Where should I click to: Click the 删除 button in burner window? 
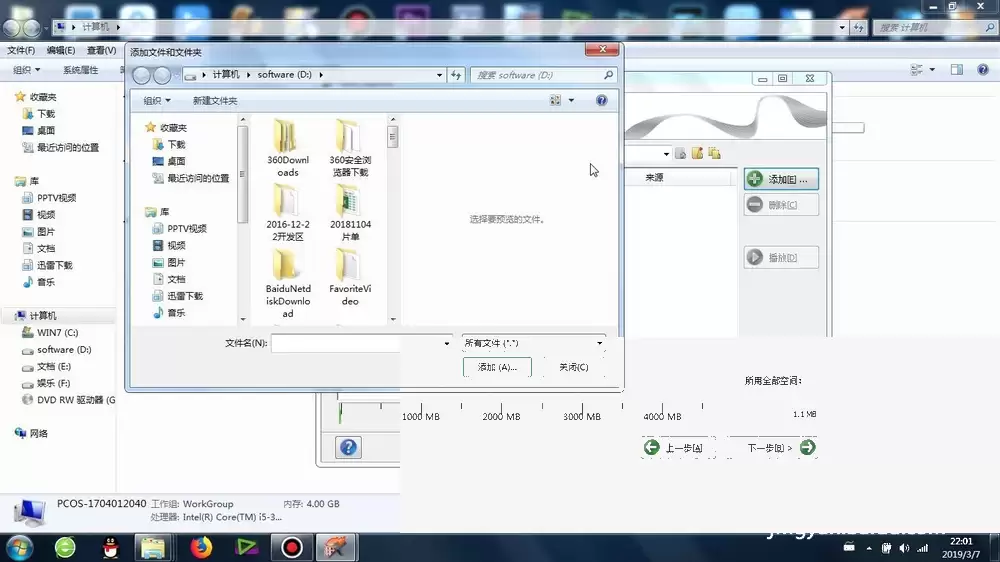tap(781, 205)
